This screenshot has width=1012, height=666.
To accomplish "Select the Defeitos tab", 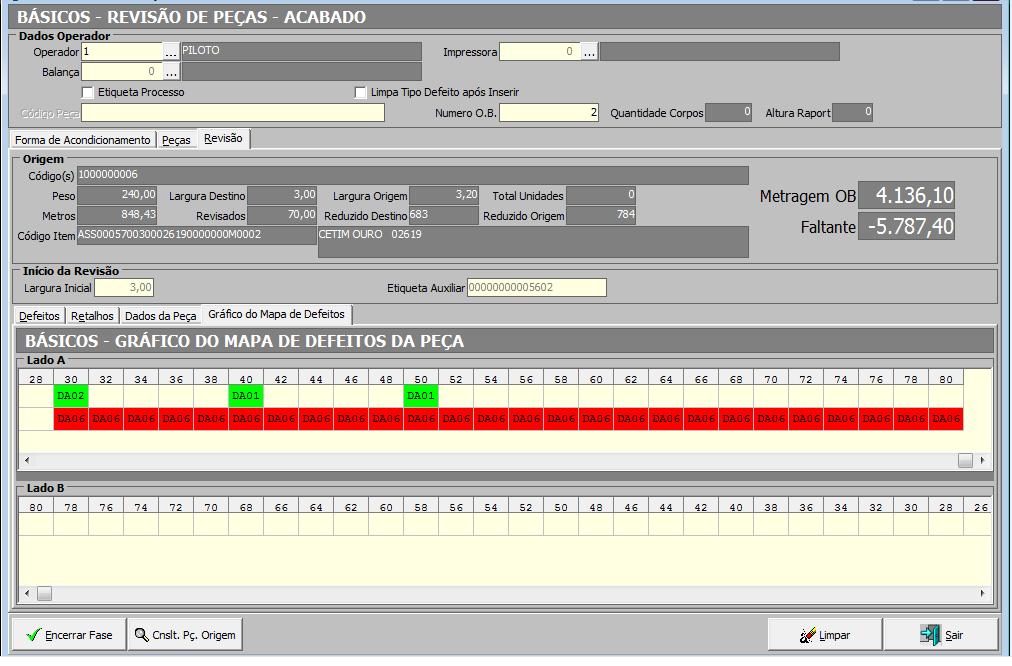I will [40, 316].
